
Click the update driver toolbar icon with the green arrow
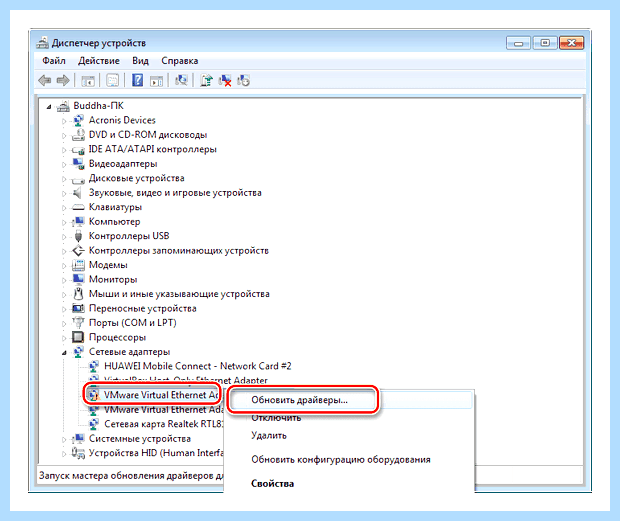206,81
